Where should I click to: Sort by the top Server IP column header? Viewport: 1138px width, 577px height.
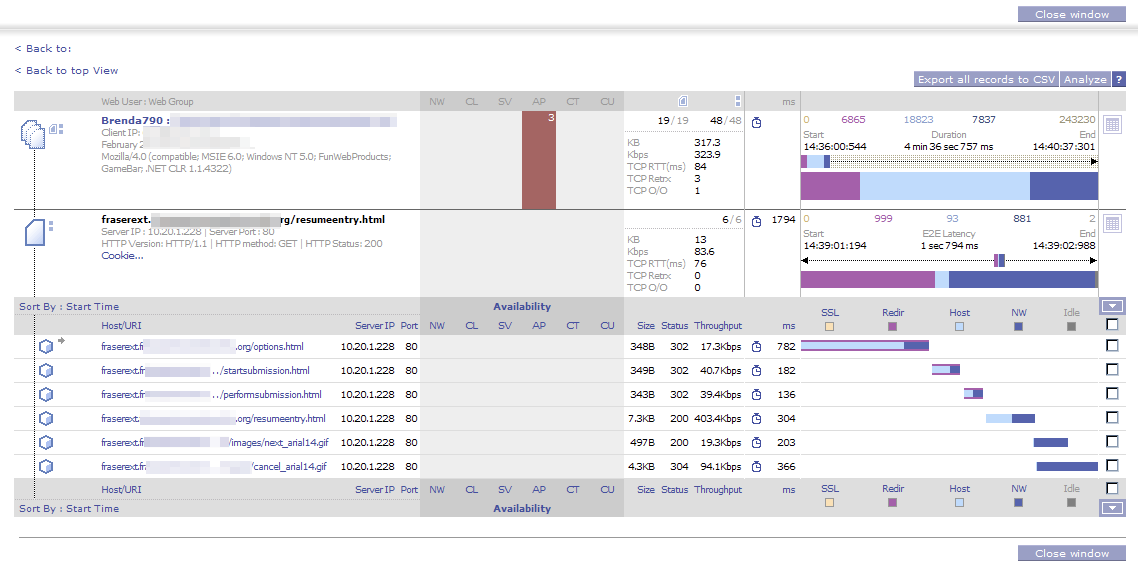click(375, 325)
